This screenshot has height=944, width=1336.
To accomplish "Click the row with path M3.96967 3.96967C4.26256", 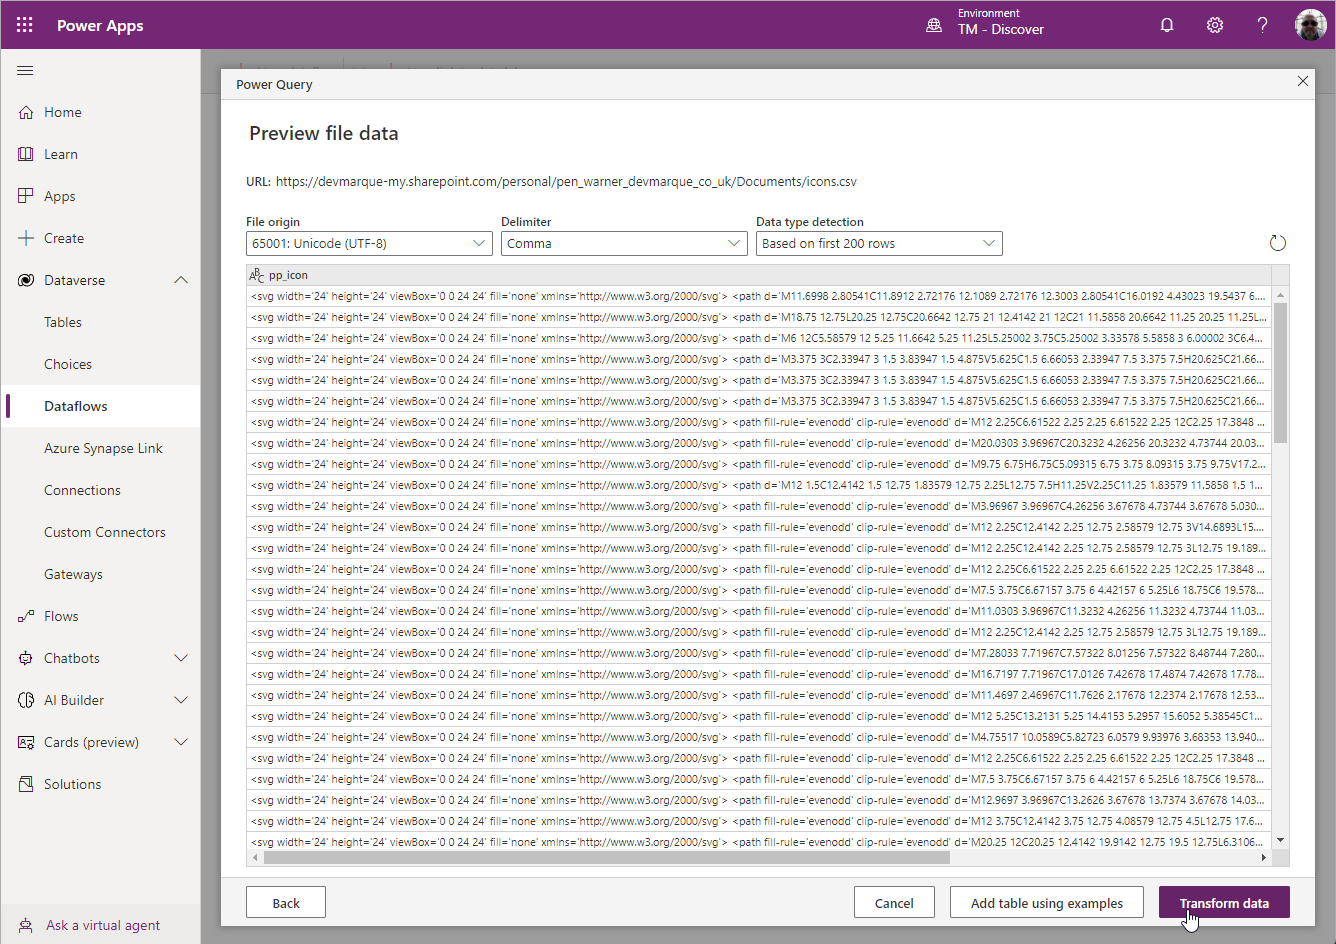I will tap(759, 506).
